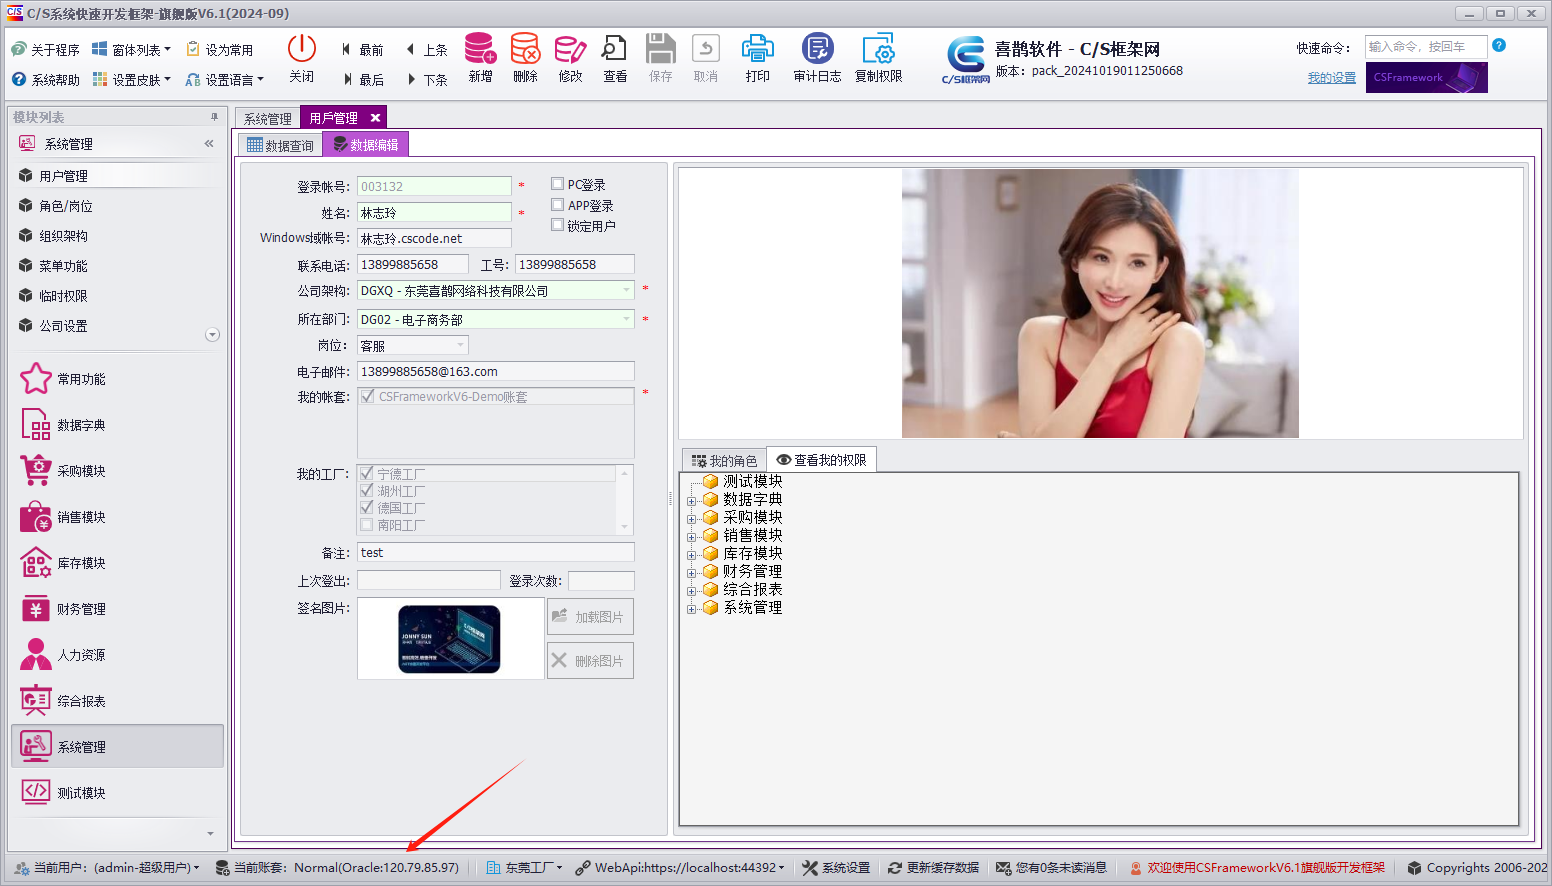This screenshot has width=1552, height=886.
Task: Open the 公司架构 dropdown
Action: point(627,290)
